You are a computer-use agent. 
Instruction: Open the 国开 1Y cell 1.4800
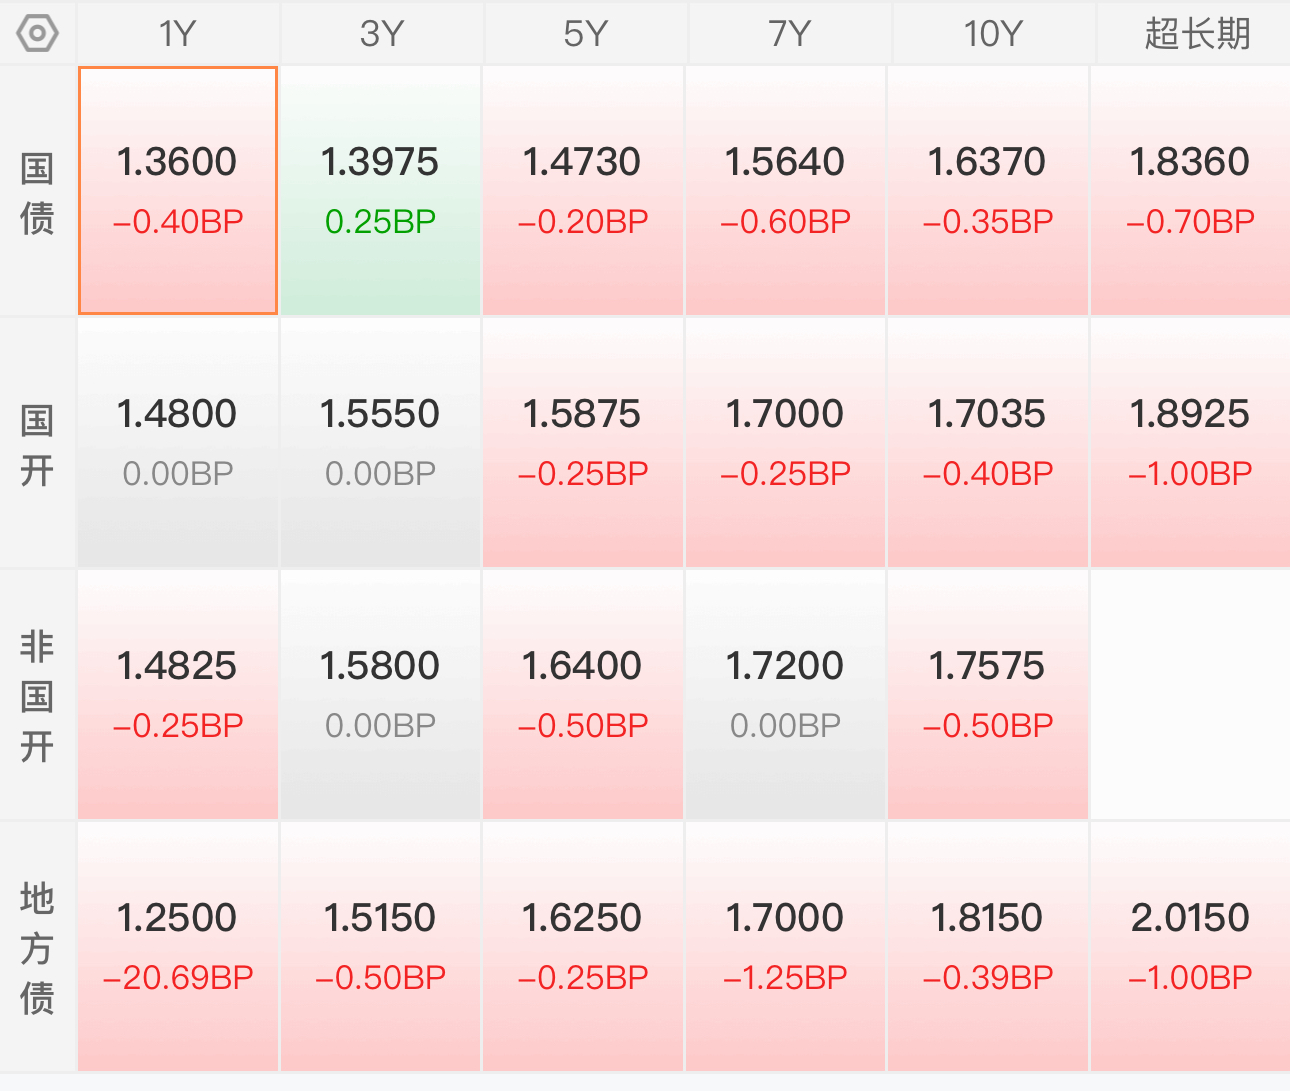(x=178, y=443)
